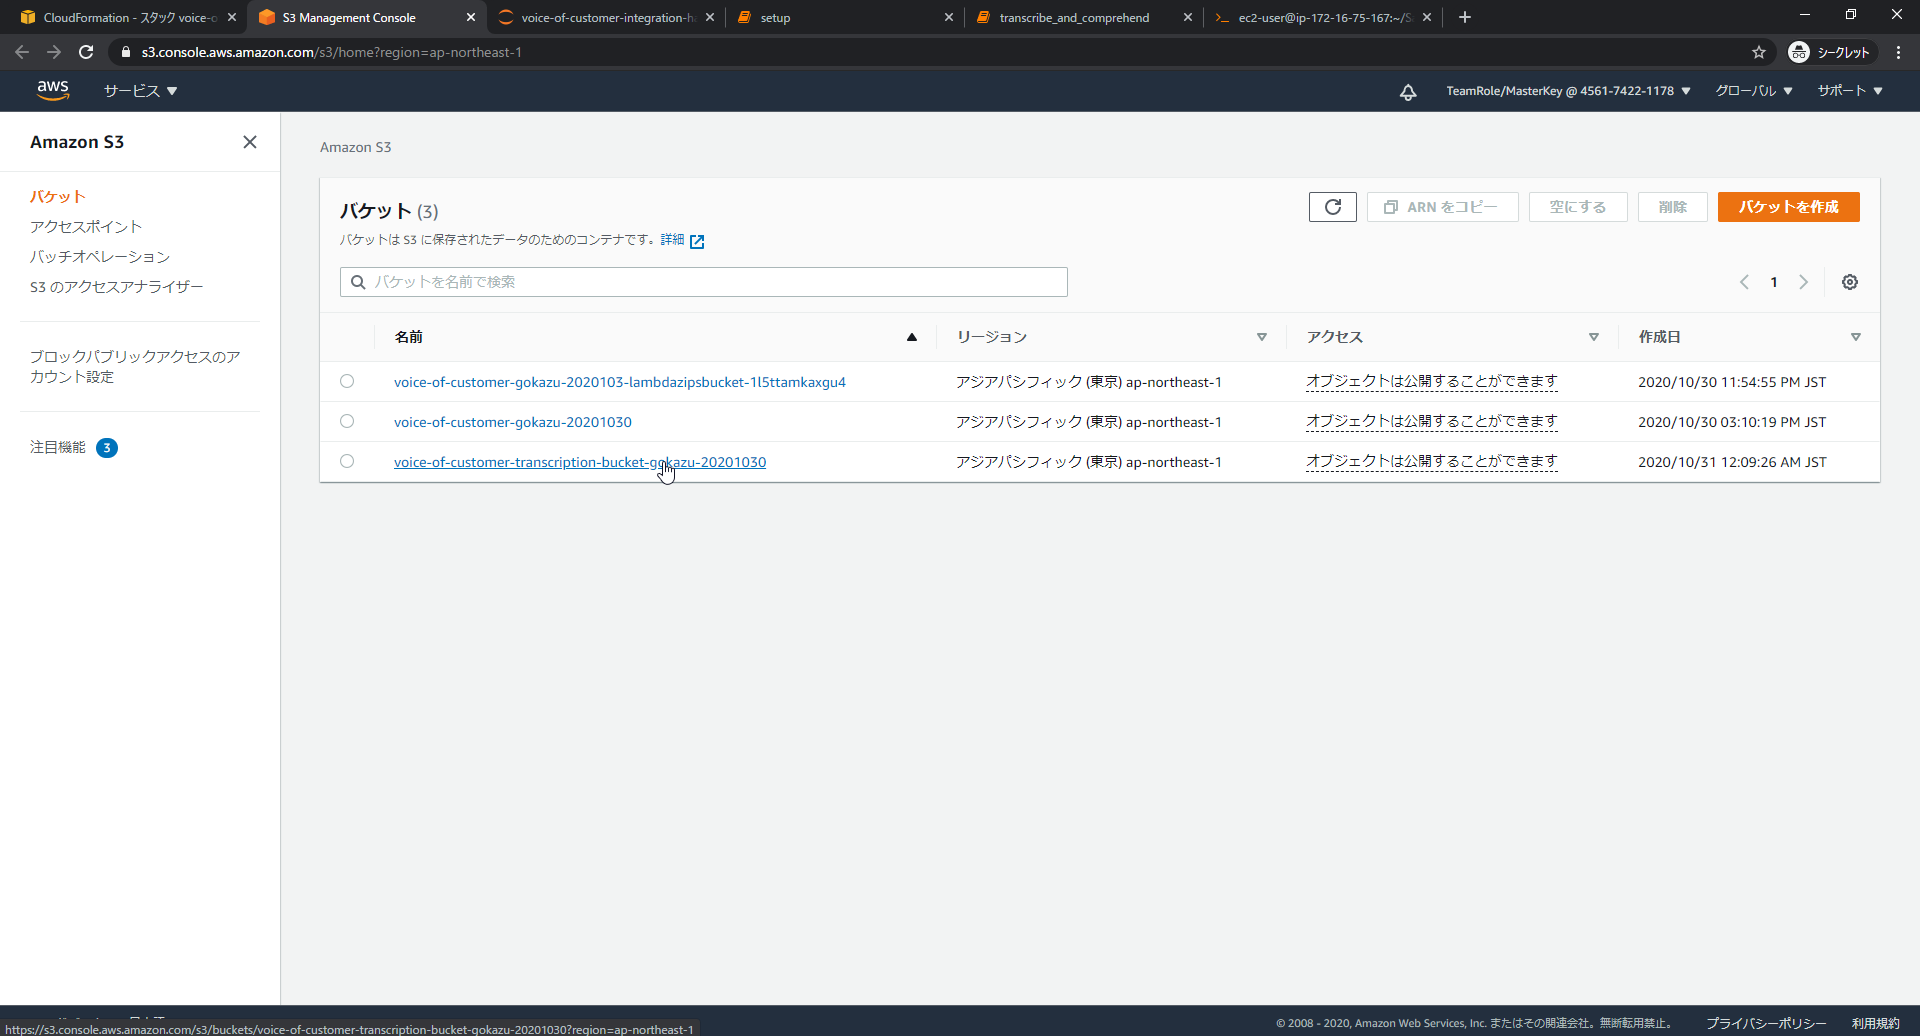Close the transcribe_and_comprehend tab
Image resolution: width=1920 pixels, height=1036 pixels.
pyautogui.click(x=1188, y=17)
